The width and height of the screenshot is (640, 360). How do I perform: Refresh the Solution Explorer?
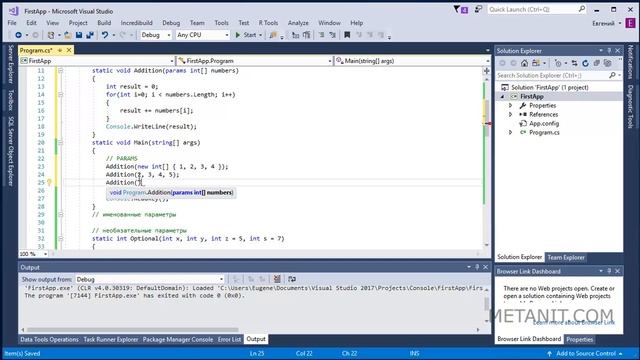point(585,63)
